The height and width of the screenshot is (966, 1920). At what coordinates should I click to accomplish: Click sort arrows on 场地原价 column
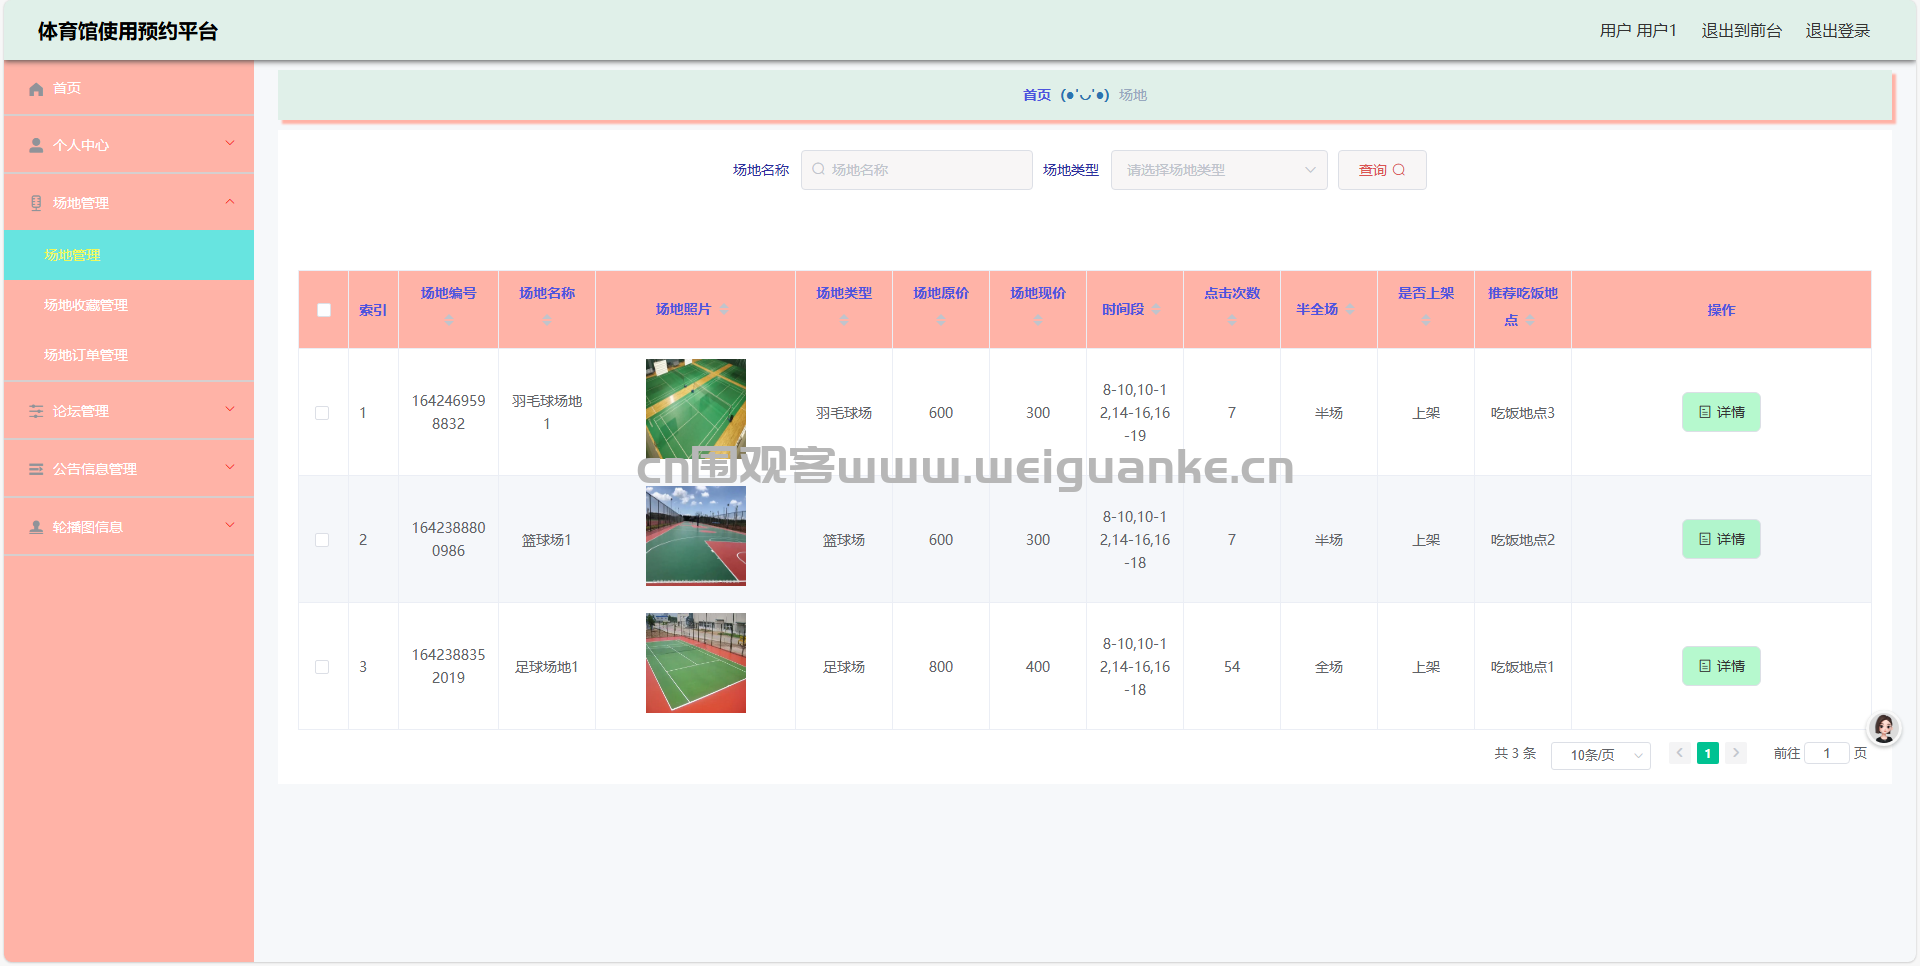pyautogui.click(x=941, y=320)
